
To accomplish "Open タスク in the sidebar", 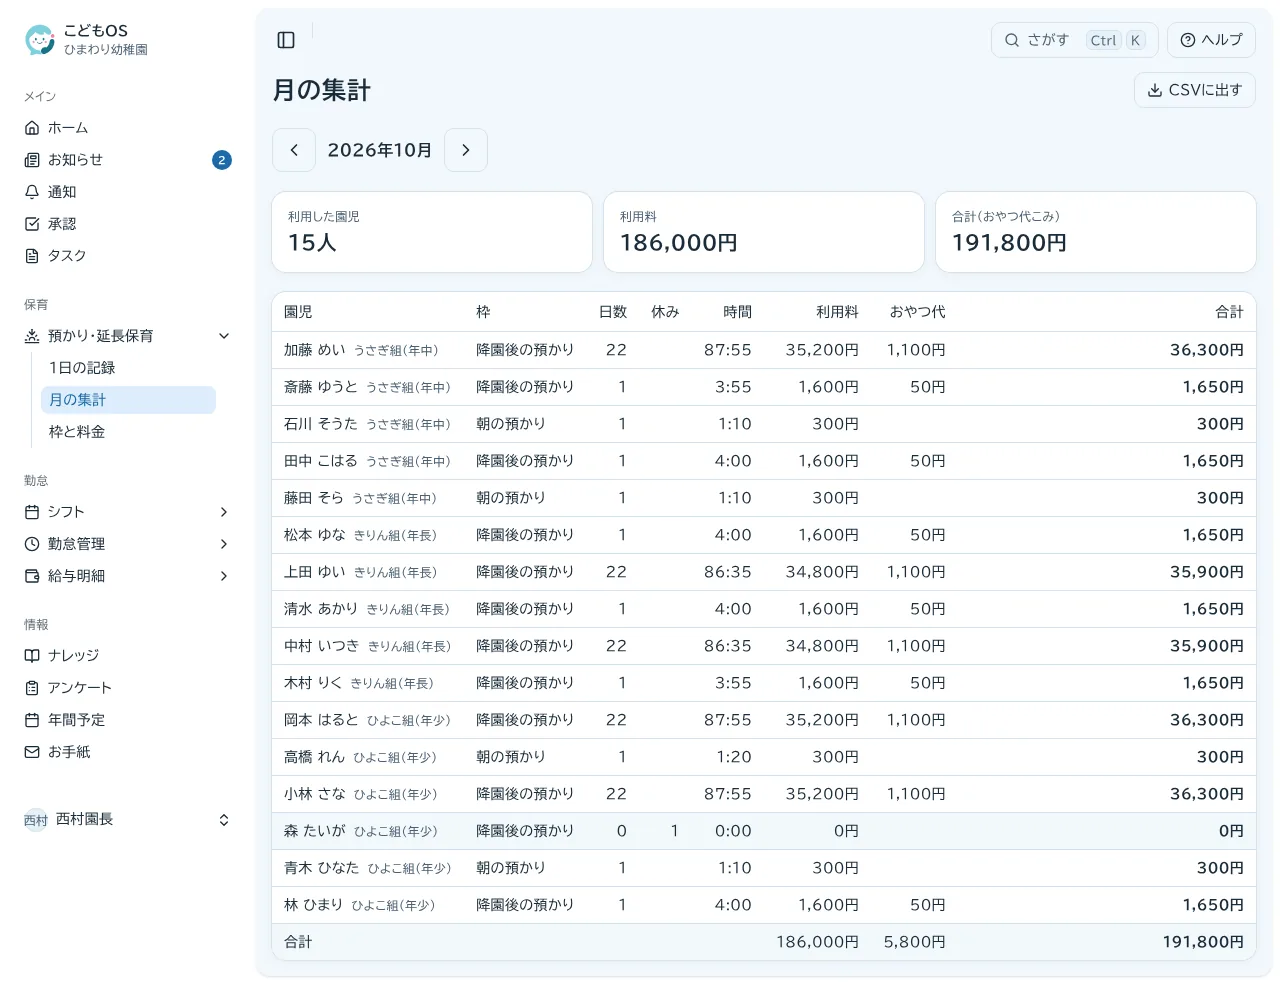I will tap(128, 256).
